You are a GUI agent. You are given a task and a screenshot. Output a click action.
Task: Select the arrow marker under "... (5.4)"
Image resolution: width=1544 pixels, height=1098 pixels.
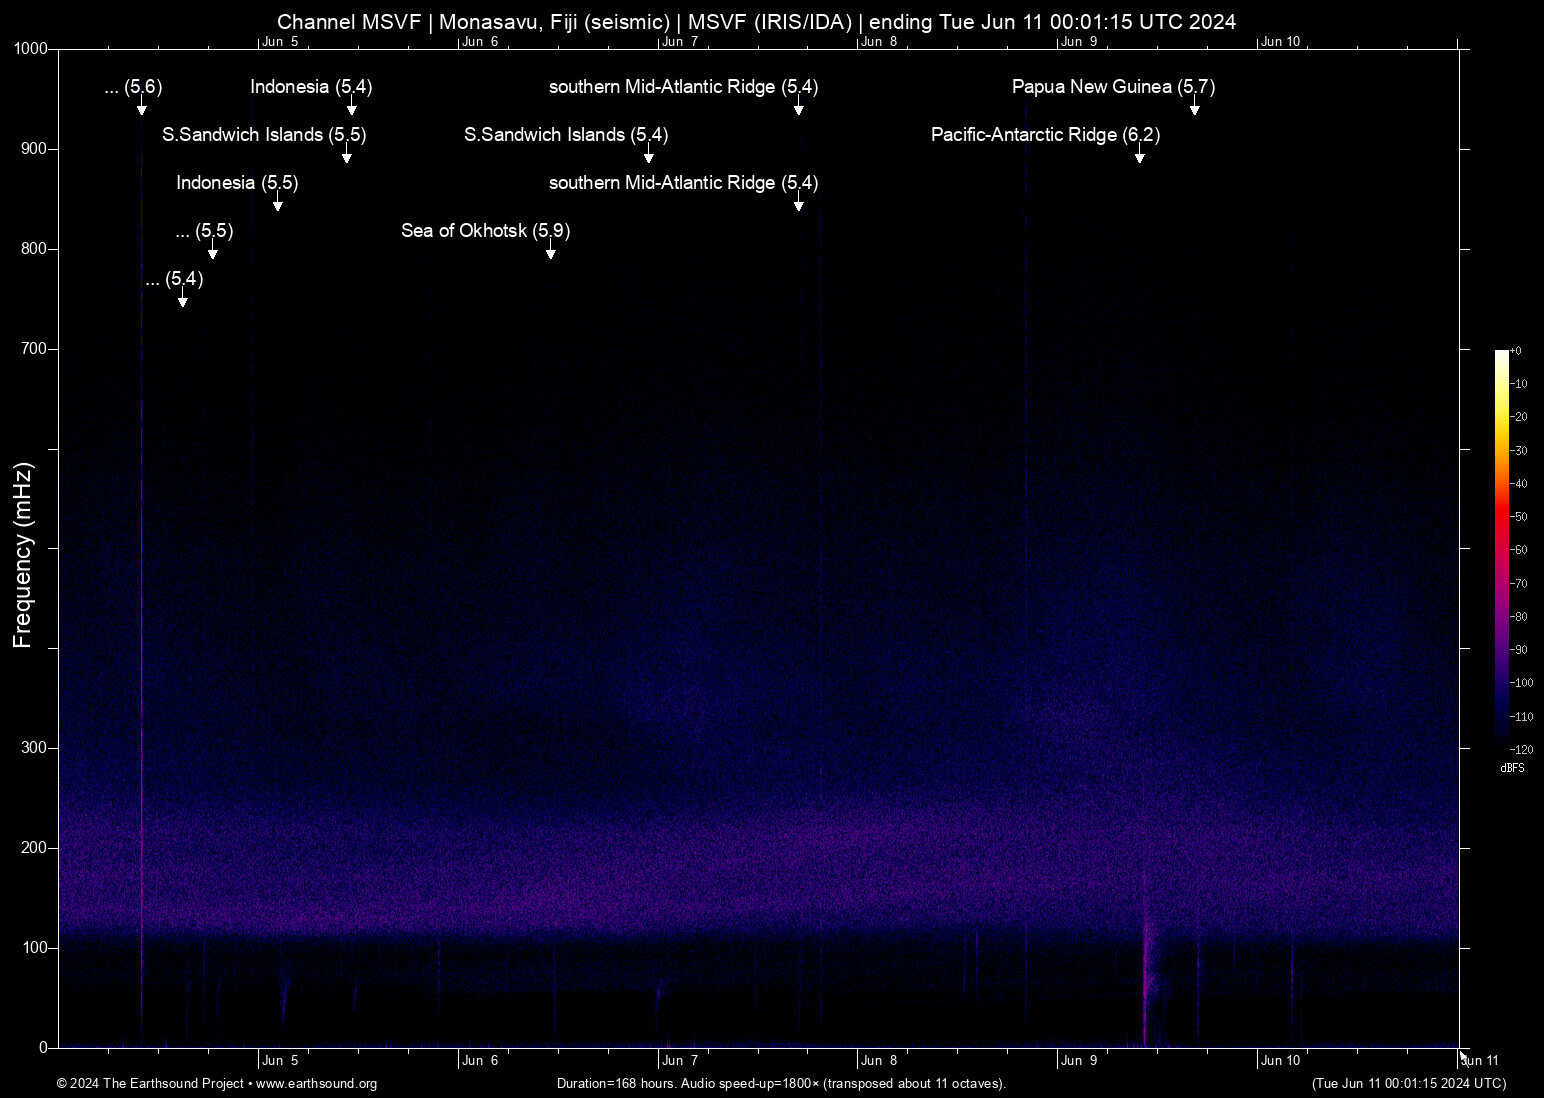[182, 298]
